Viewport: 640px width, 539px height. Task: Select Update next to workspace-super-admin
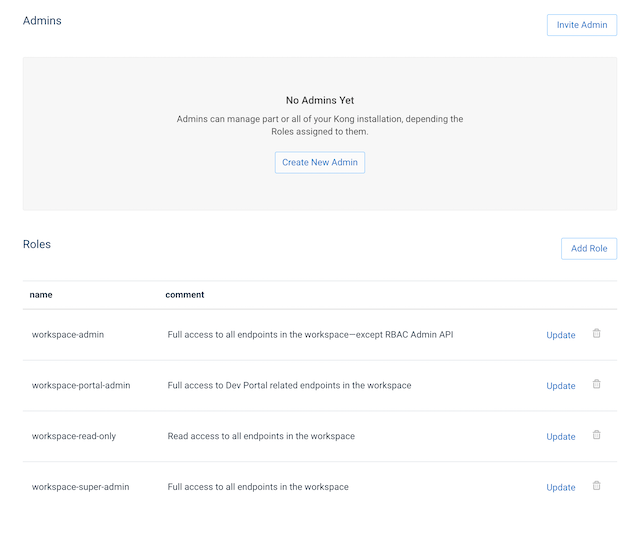point(560,488)
